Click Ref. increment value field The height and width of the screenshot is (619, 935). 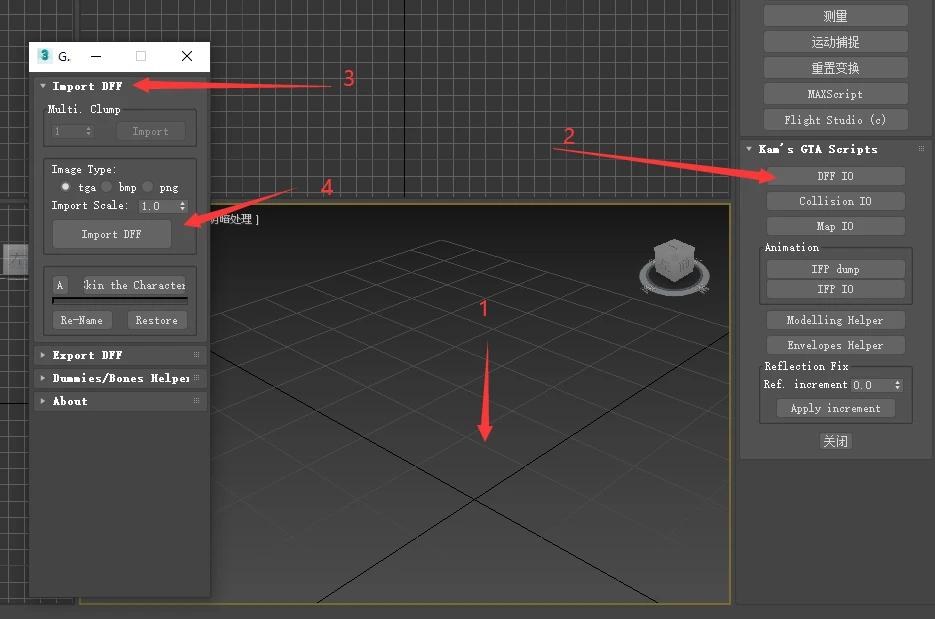point(871,385)
